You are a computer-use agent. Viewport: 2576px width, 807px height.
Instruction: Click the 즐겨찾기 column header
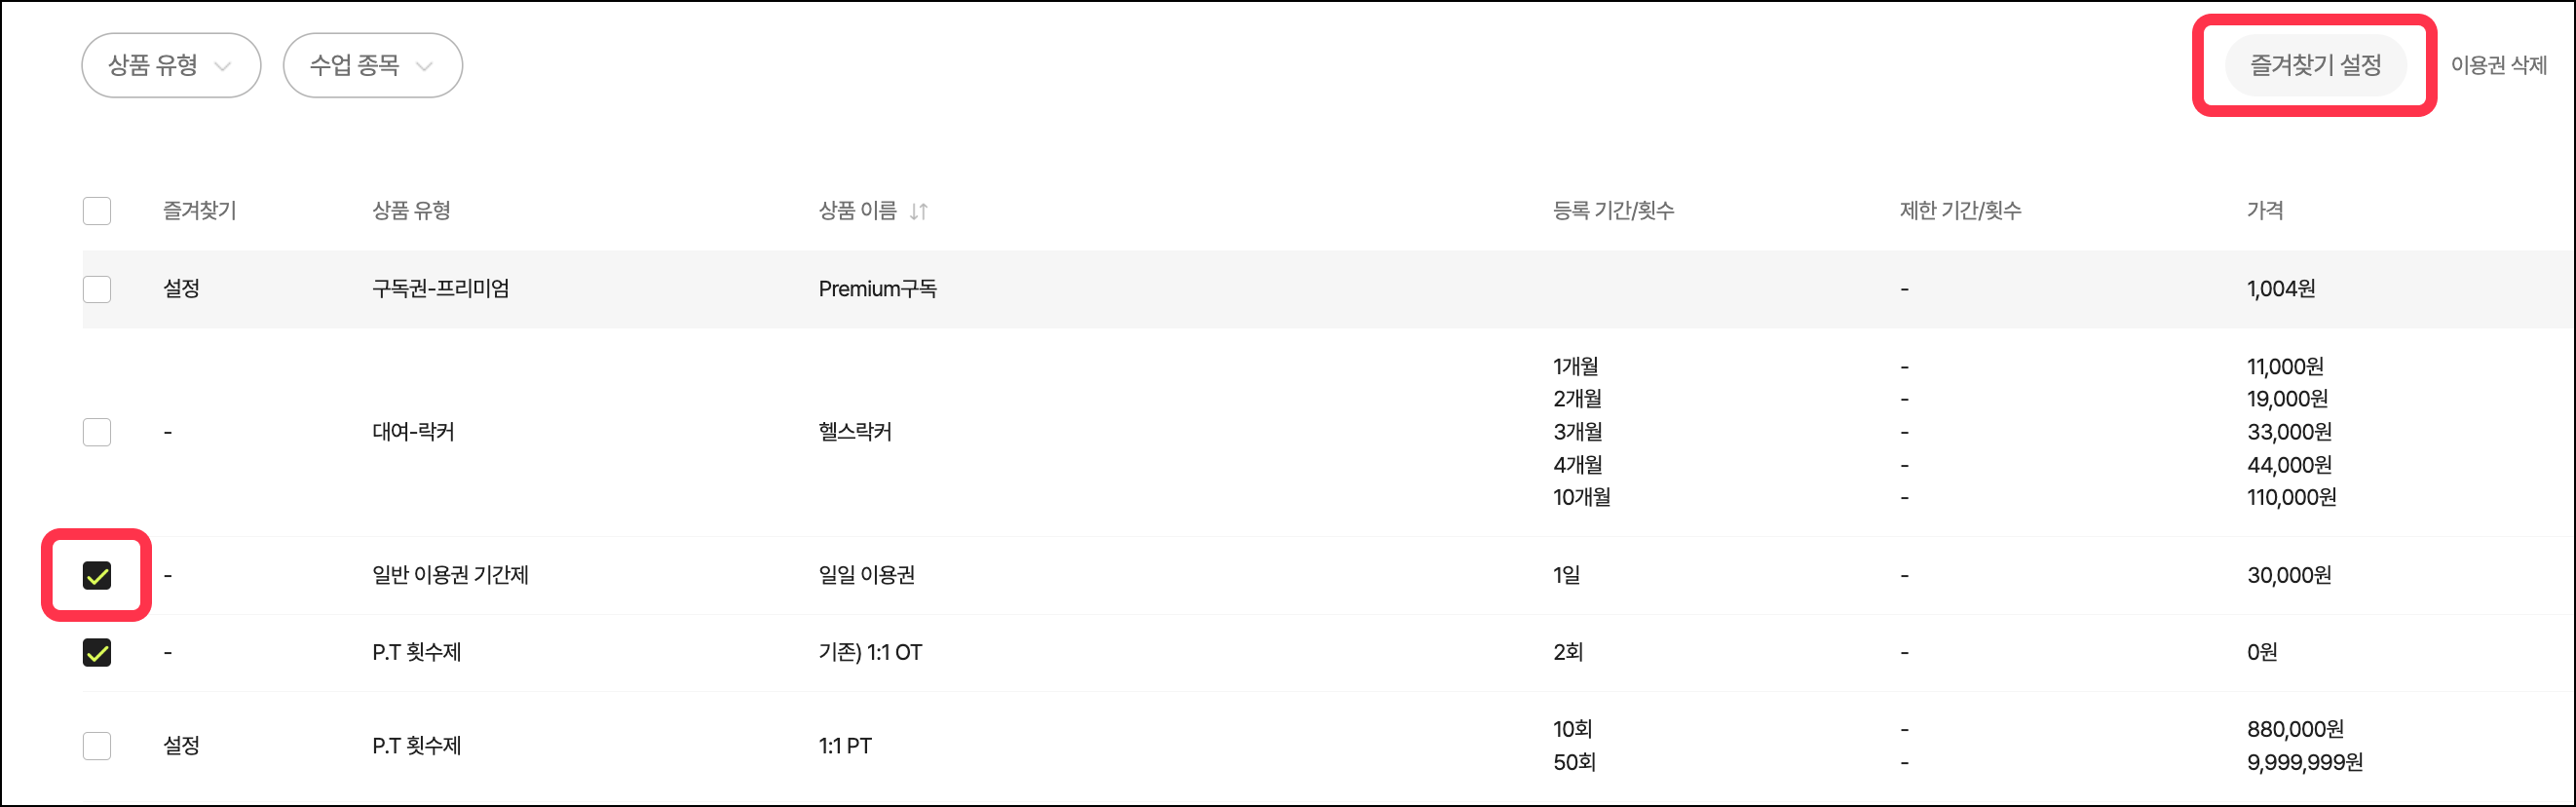pos(199,211)
